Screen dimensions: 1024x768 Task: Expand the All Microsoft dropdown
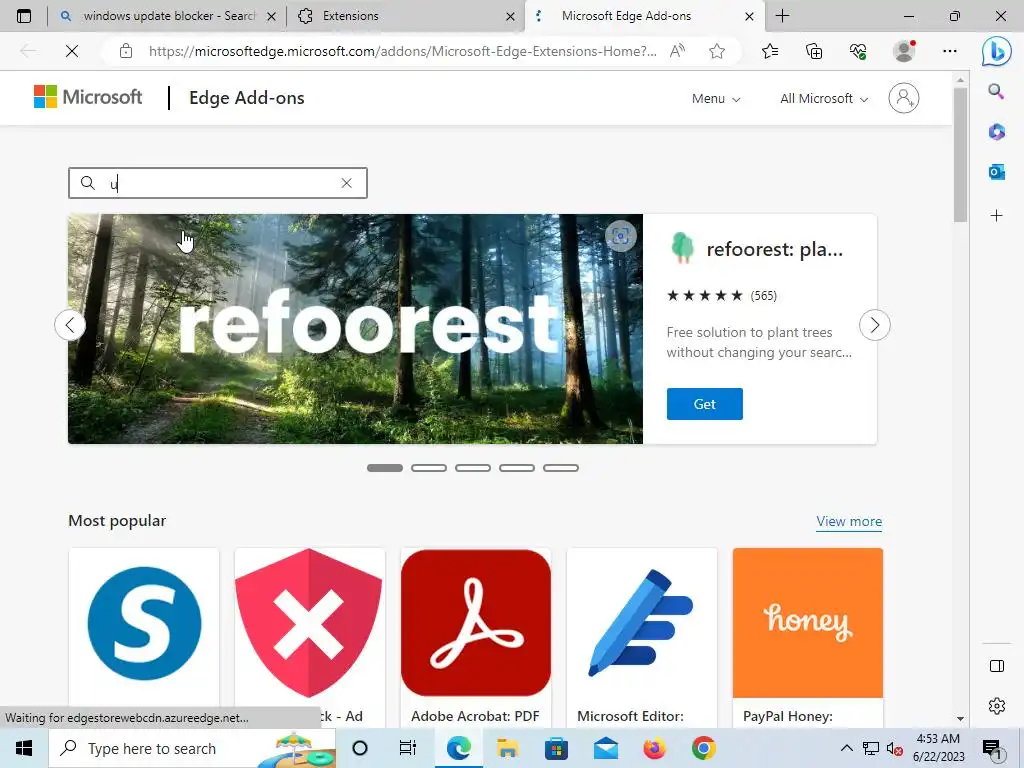click(x=824, y=99)
